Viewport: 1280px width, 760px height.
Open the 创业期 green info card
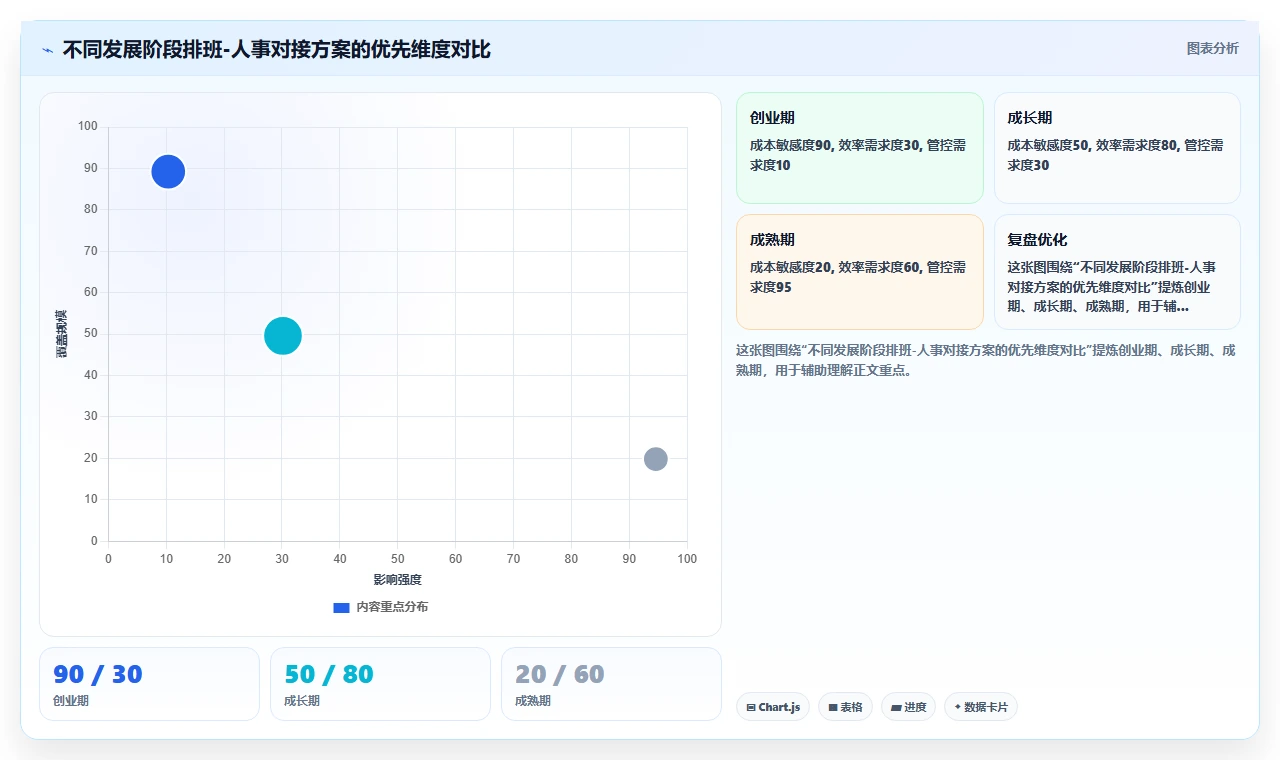[860, 148]
